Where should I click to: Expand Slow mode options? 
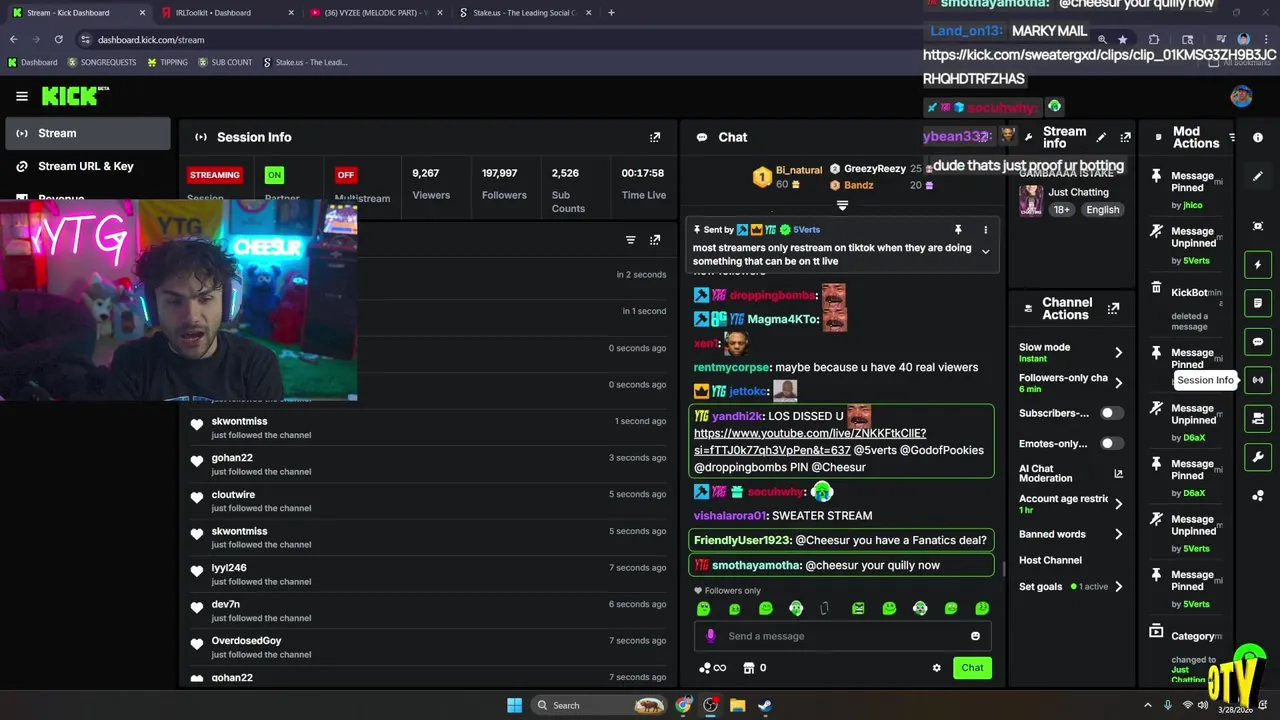click(1118, 352)
